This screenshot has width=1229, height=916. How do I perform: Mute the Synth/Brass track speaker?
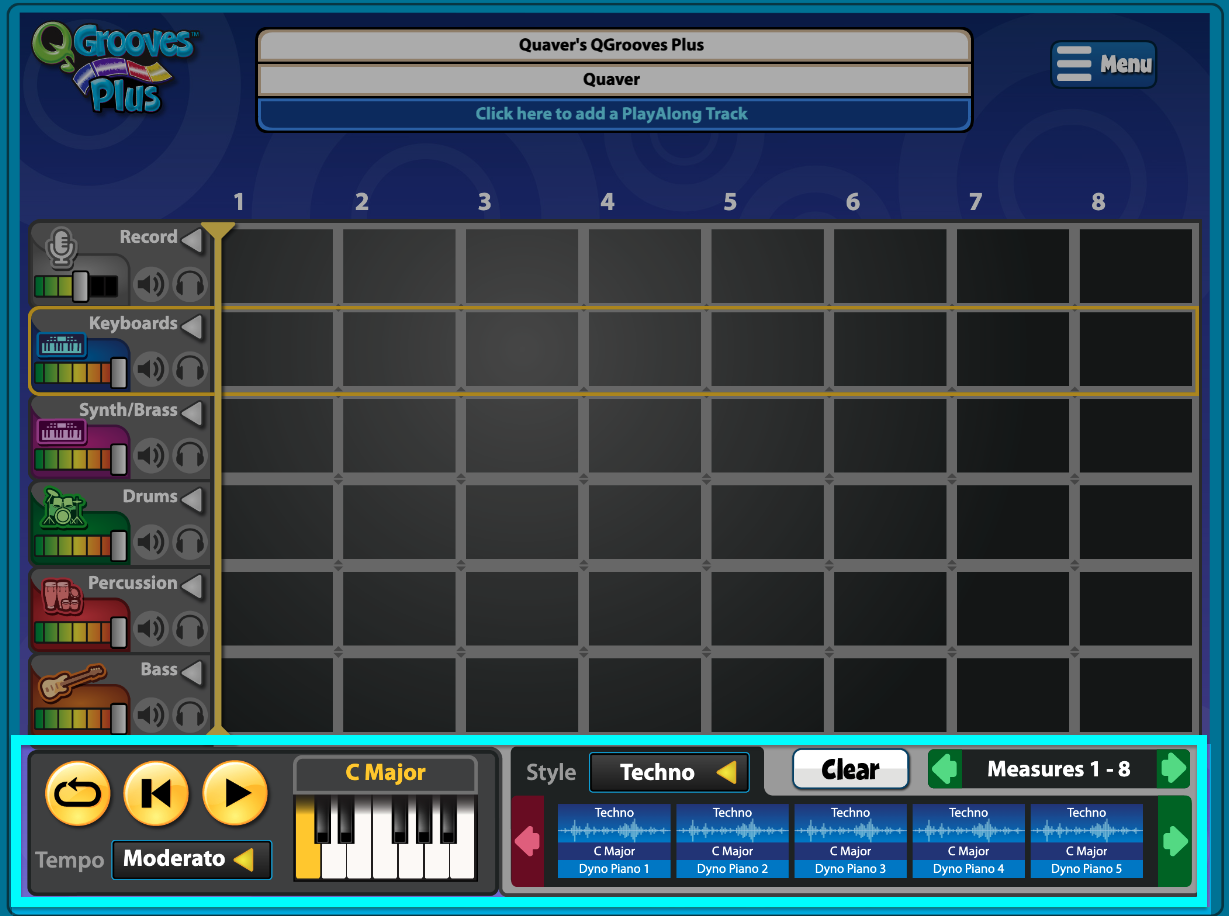151,458
